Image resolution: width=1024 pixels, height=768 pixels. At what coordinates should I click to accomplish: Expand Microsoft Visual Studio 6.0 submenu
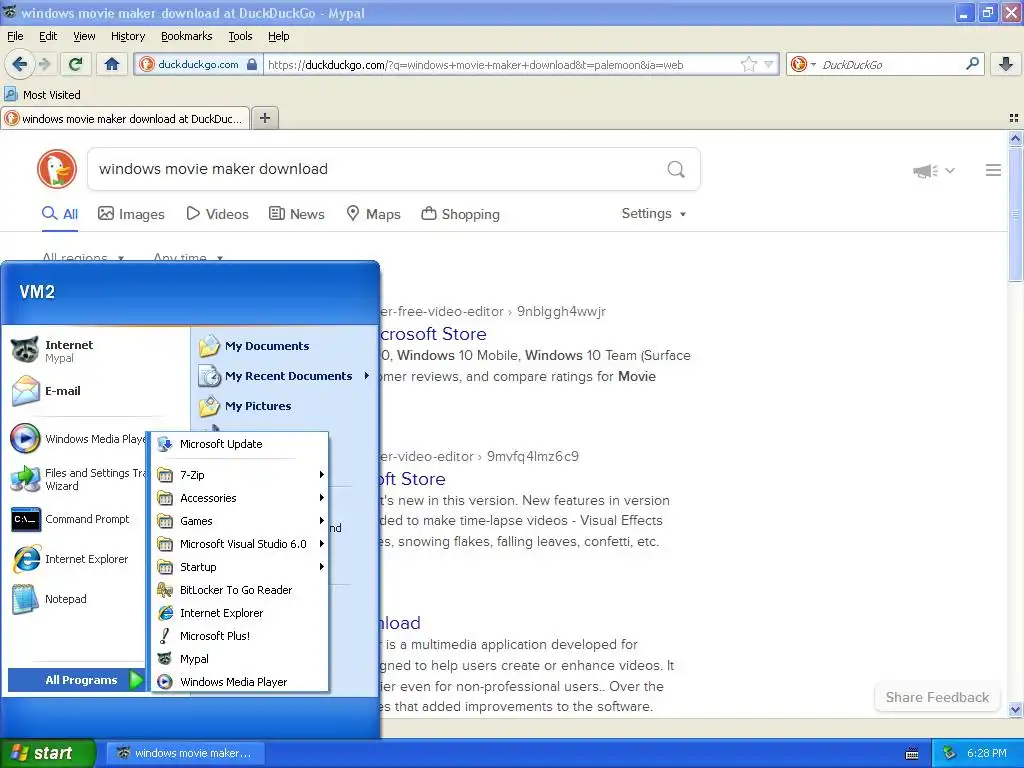click(x=240, y=544)
